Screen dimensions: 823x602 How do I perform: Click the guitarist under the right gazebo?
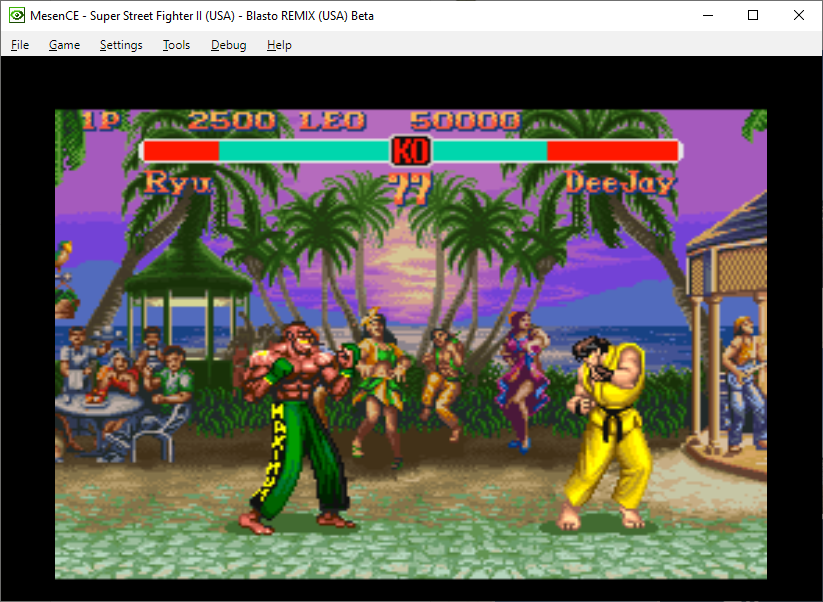pos(744,383)
